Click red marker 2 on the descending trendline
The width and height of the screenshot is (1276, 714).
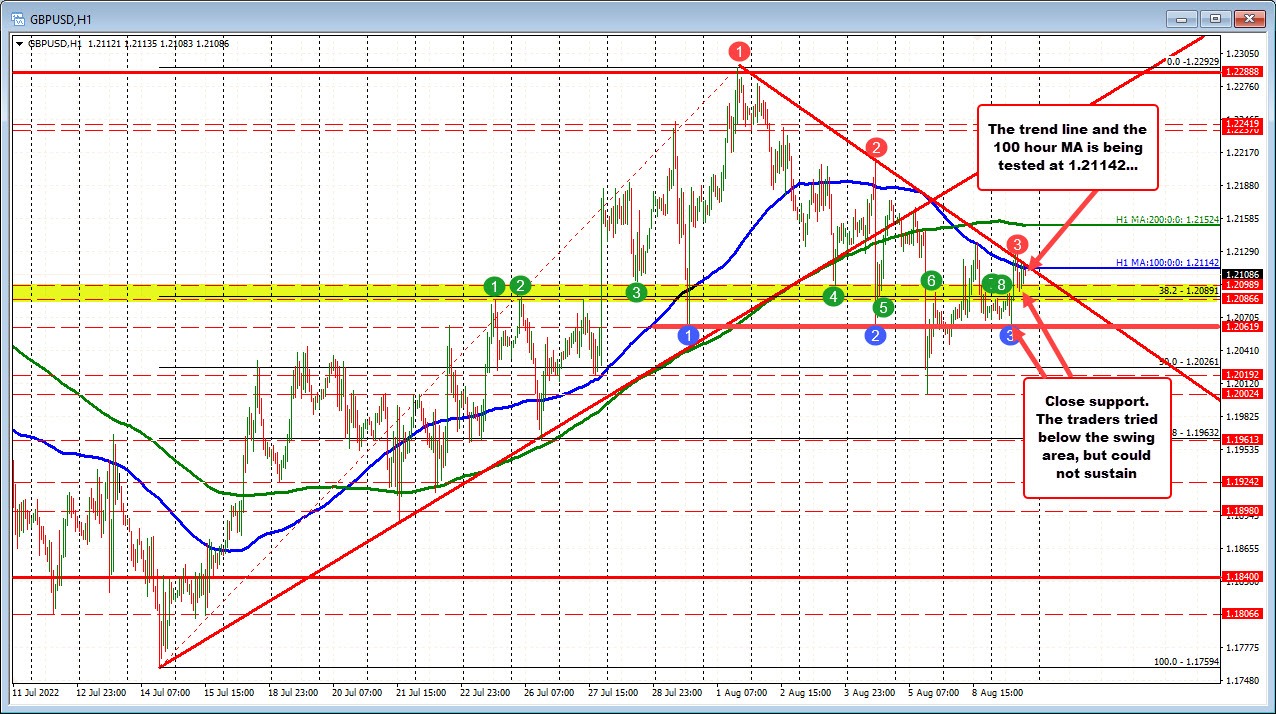click(x=875, y=146)
